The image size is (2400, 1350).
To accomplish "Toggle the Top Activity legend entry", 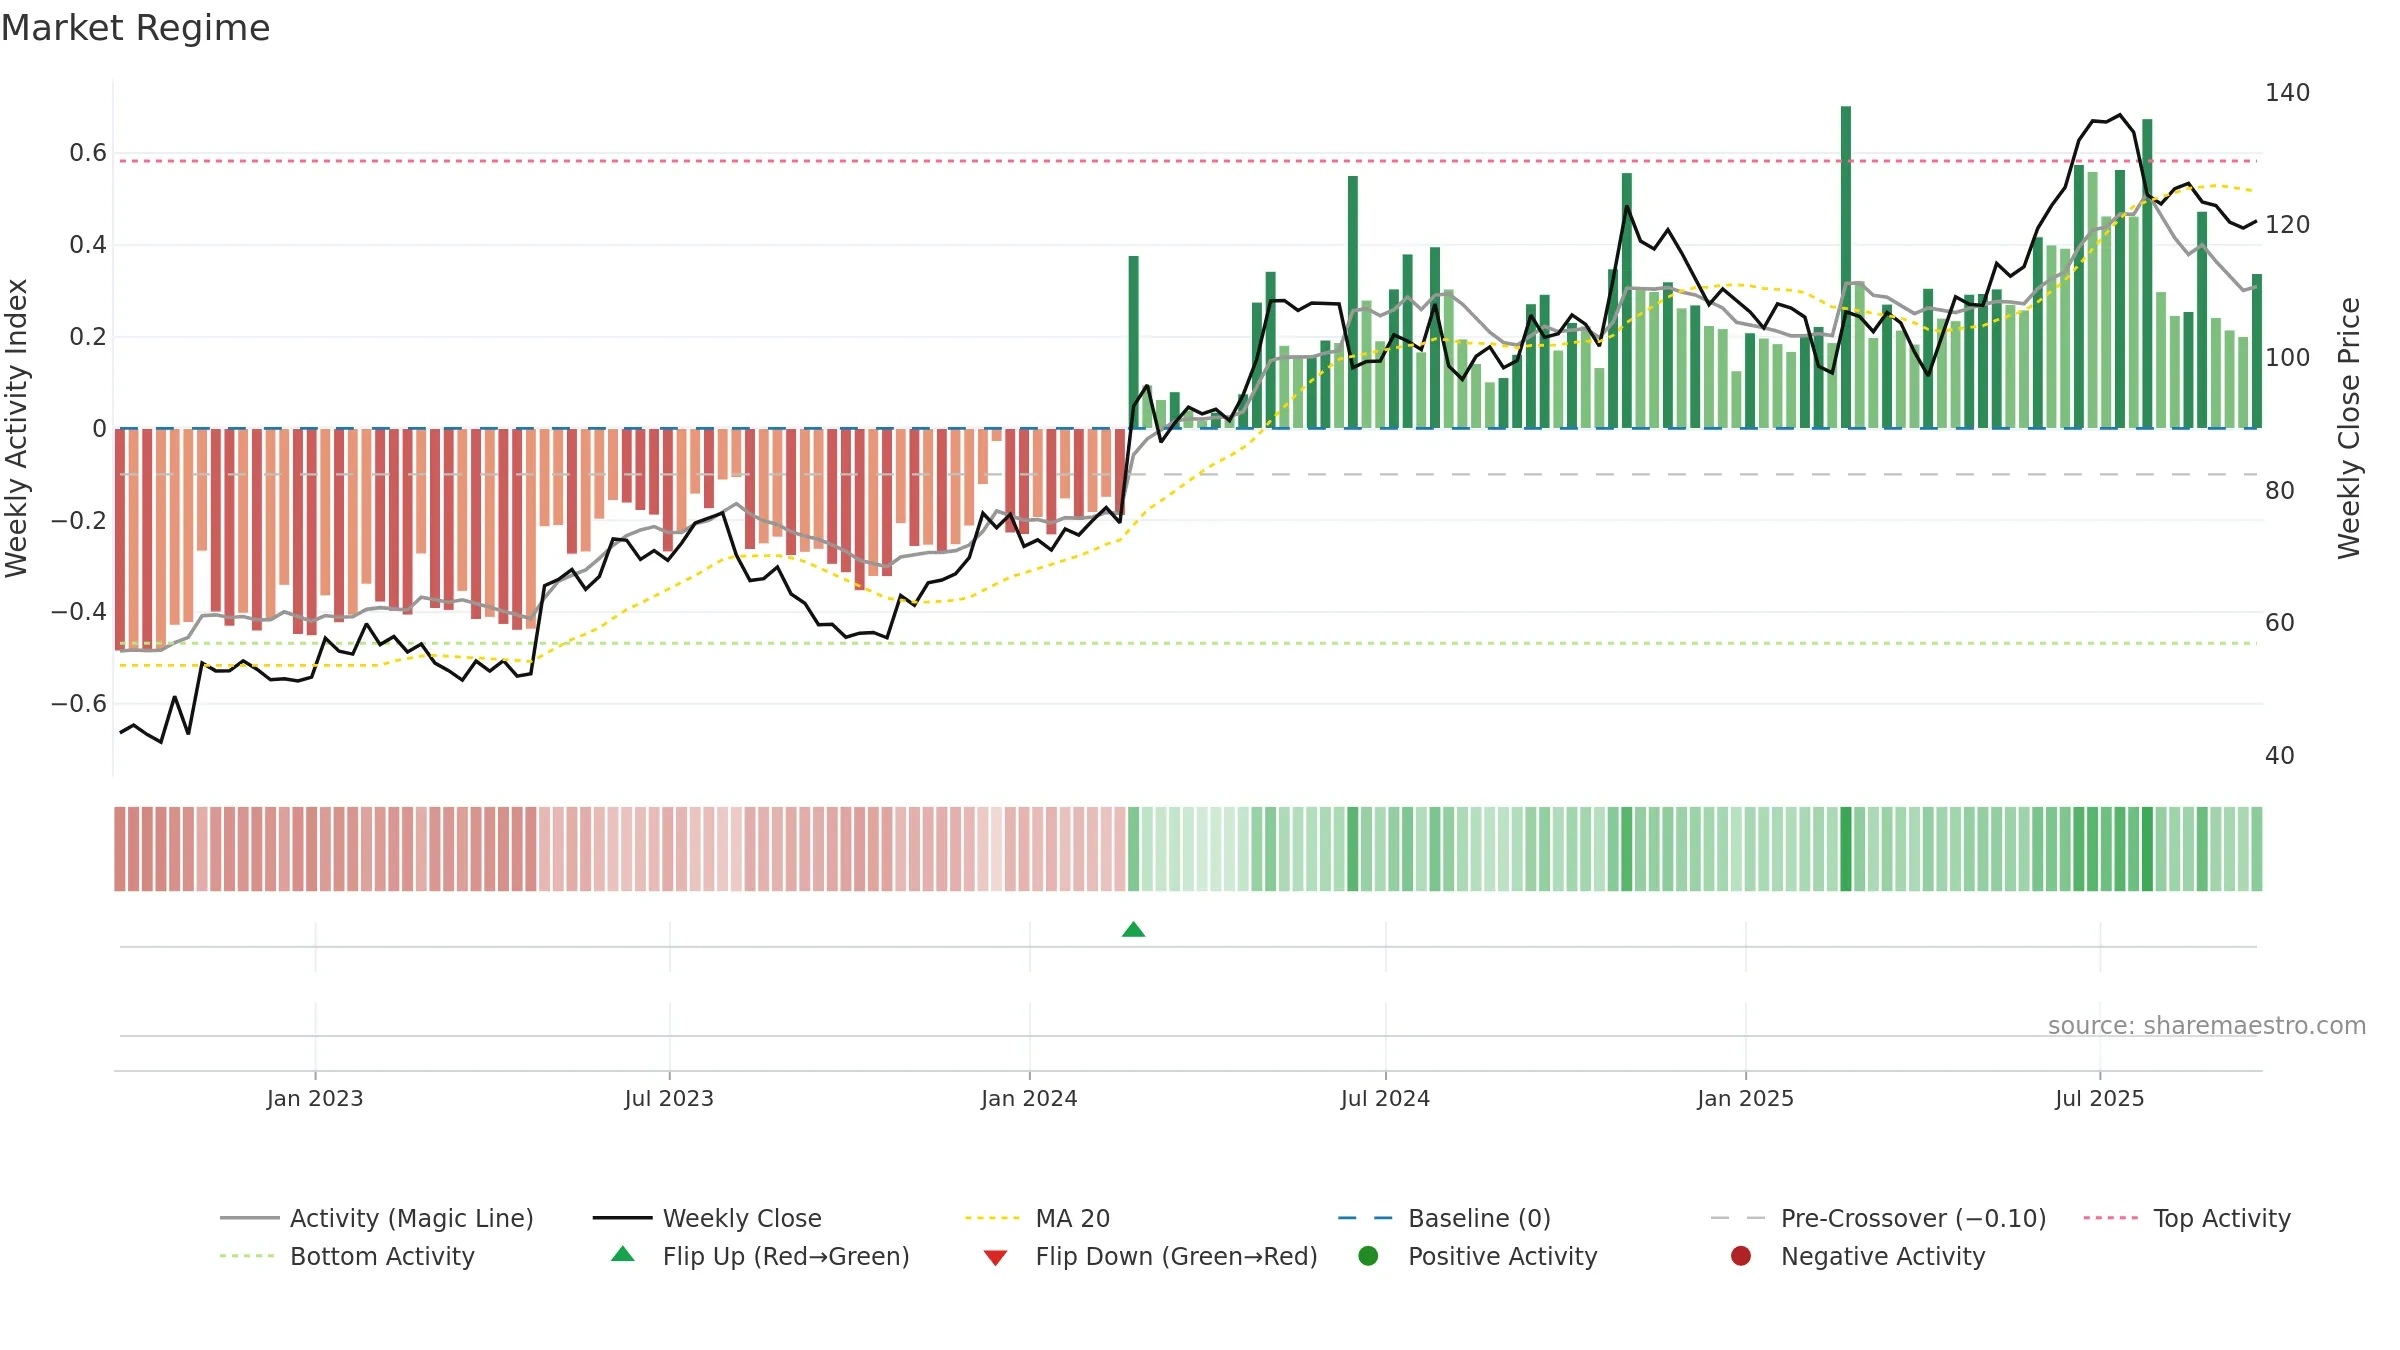I will [2187, 1218].
